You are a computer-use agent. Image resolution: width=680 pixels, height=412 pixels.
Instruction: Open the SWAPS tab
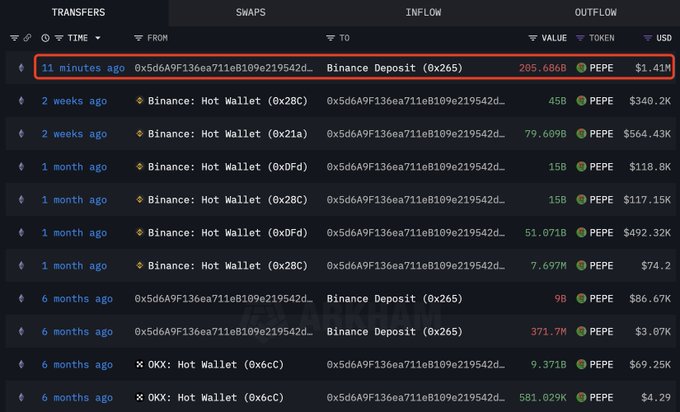click(x=251, y=12)
